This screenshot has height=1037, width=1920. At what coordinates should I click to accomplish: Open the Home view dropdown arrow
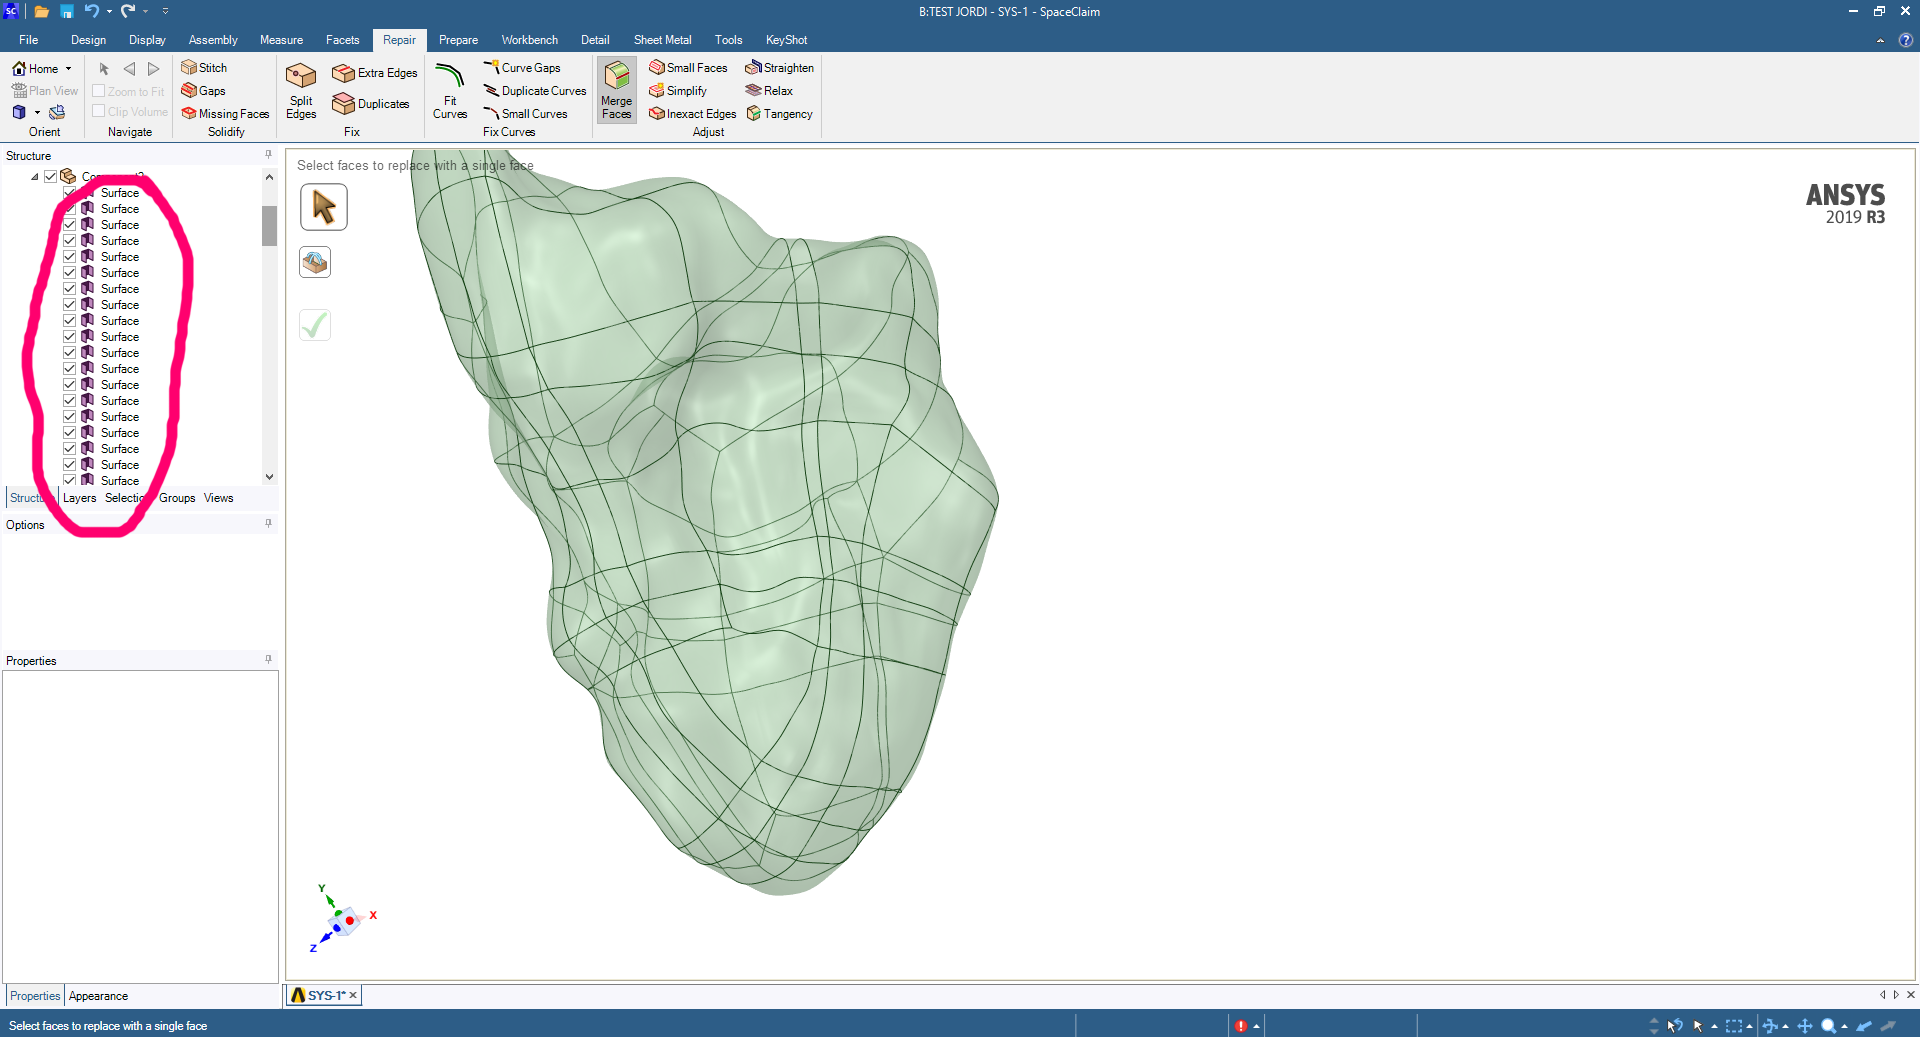[68, 69]
